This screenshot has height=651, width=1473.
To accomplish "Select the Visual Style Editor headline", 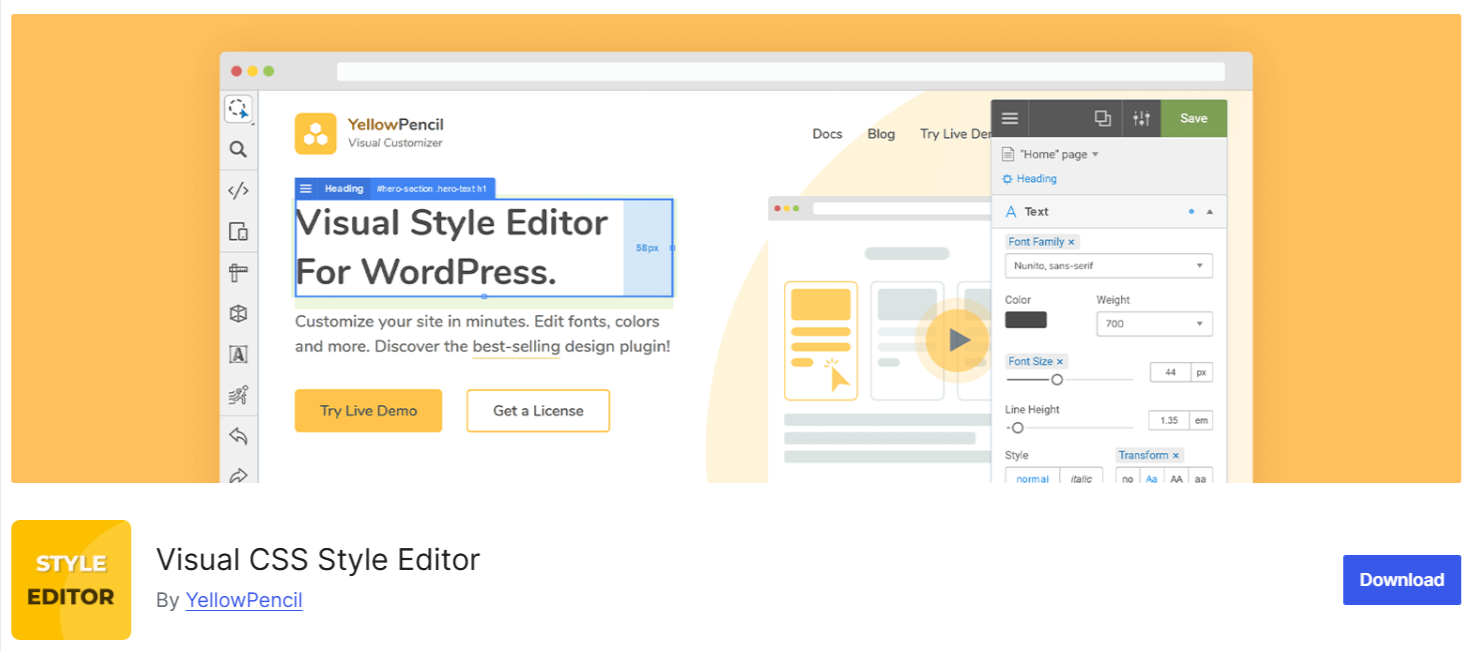I will (452, 247).
